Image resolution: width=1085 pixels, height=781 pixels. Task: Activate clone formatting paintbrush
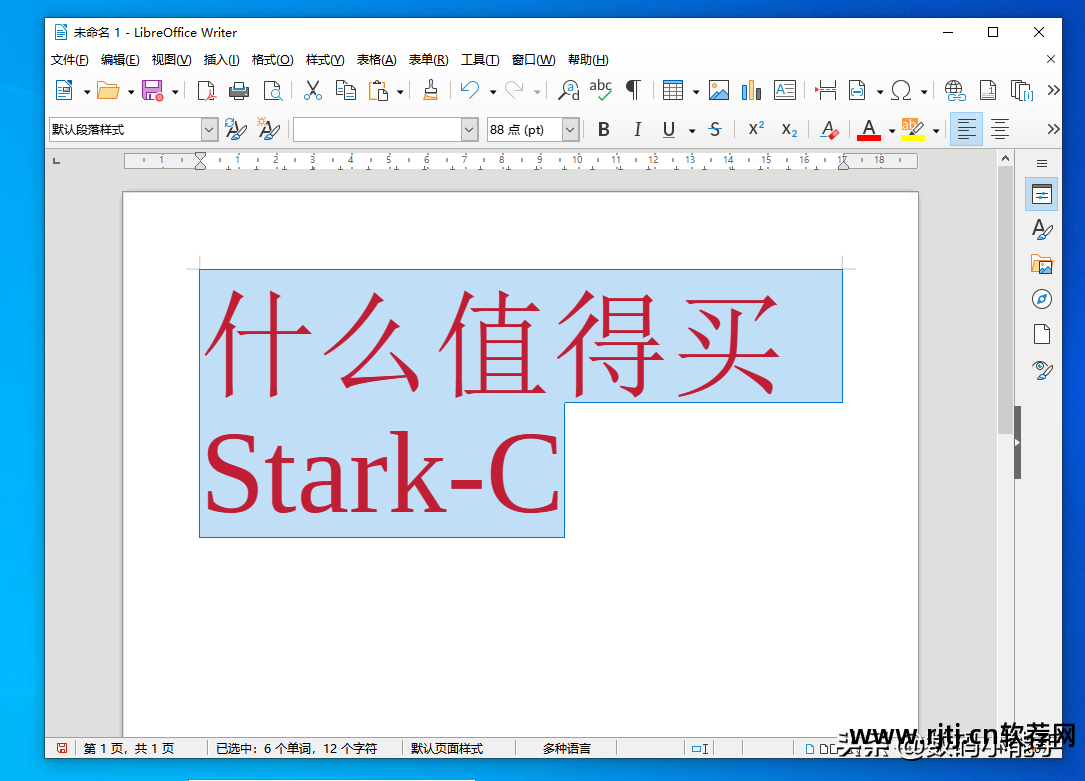(430, 91)
